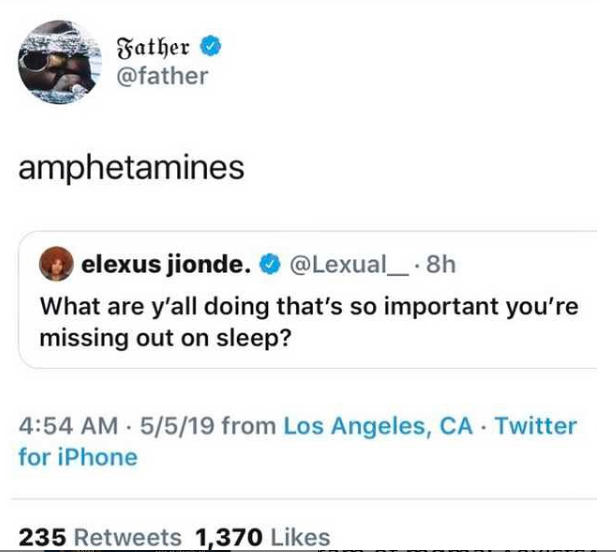Image resolution: width=616 pixels, height=552 pixels.
Task: Select the 'amphetamines' tweet text
Action: click(131, 167)
